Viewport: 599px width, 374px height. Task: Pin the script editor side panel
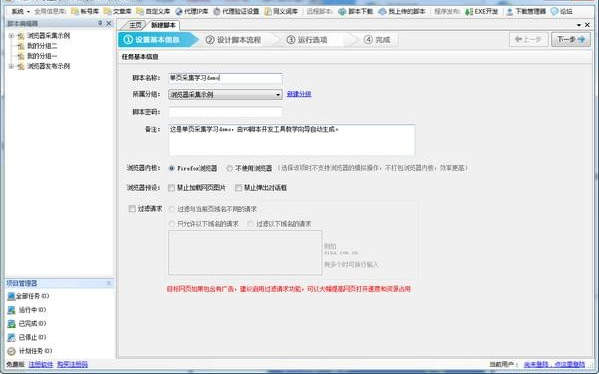click(x=100, y=23)
